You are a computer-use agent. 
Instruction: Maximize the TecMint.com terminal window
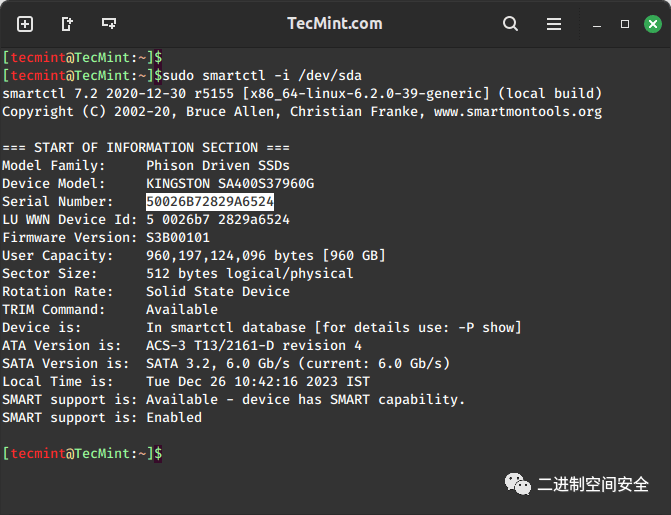[x=625, y=24]
